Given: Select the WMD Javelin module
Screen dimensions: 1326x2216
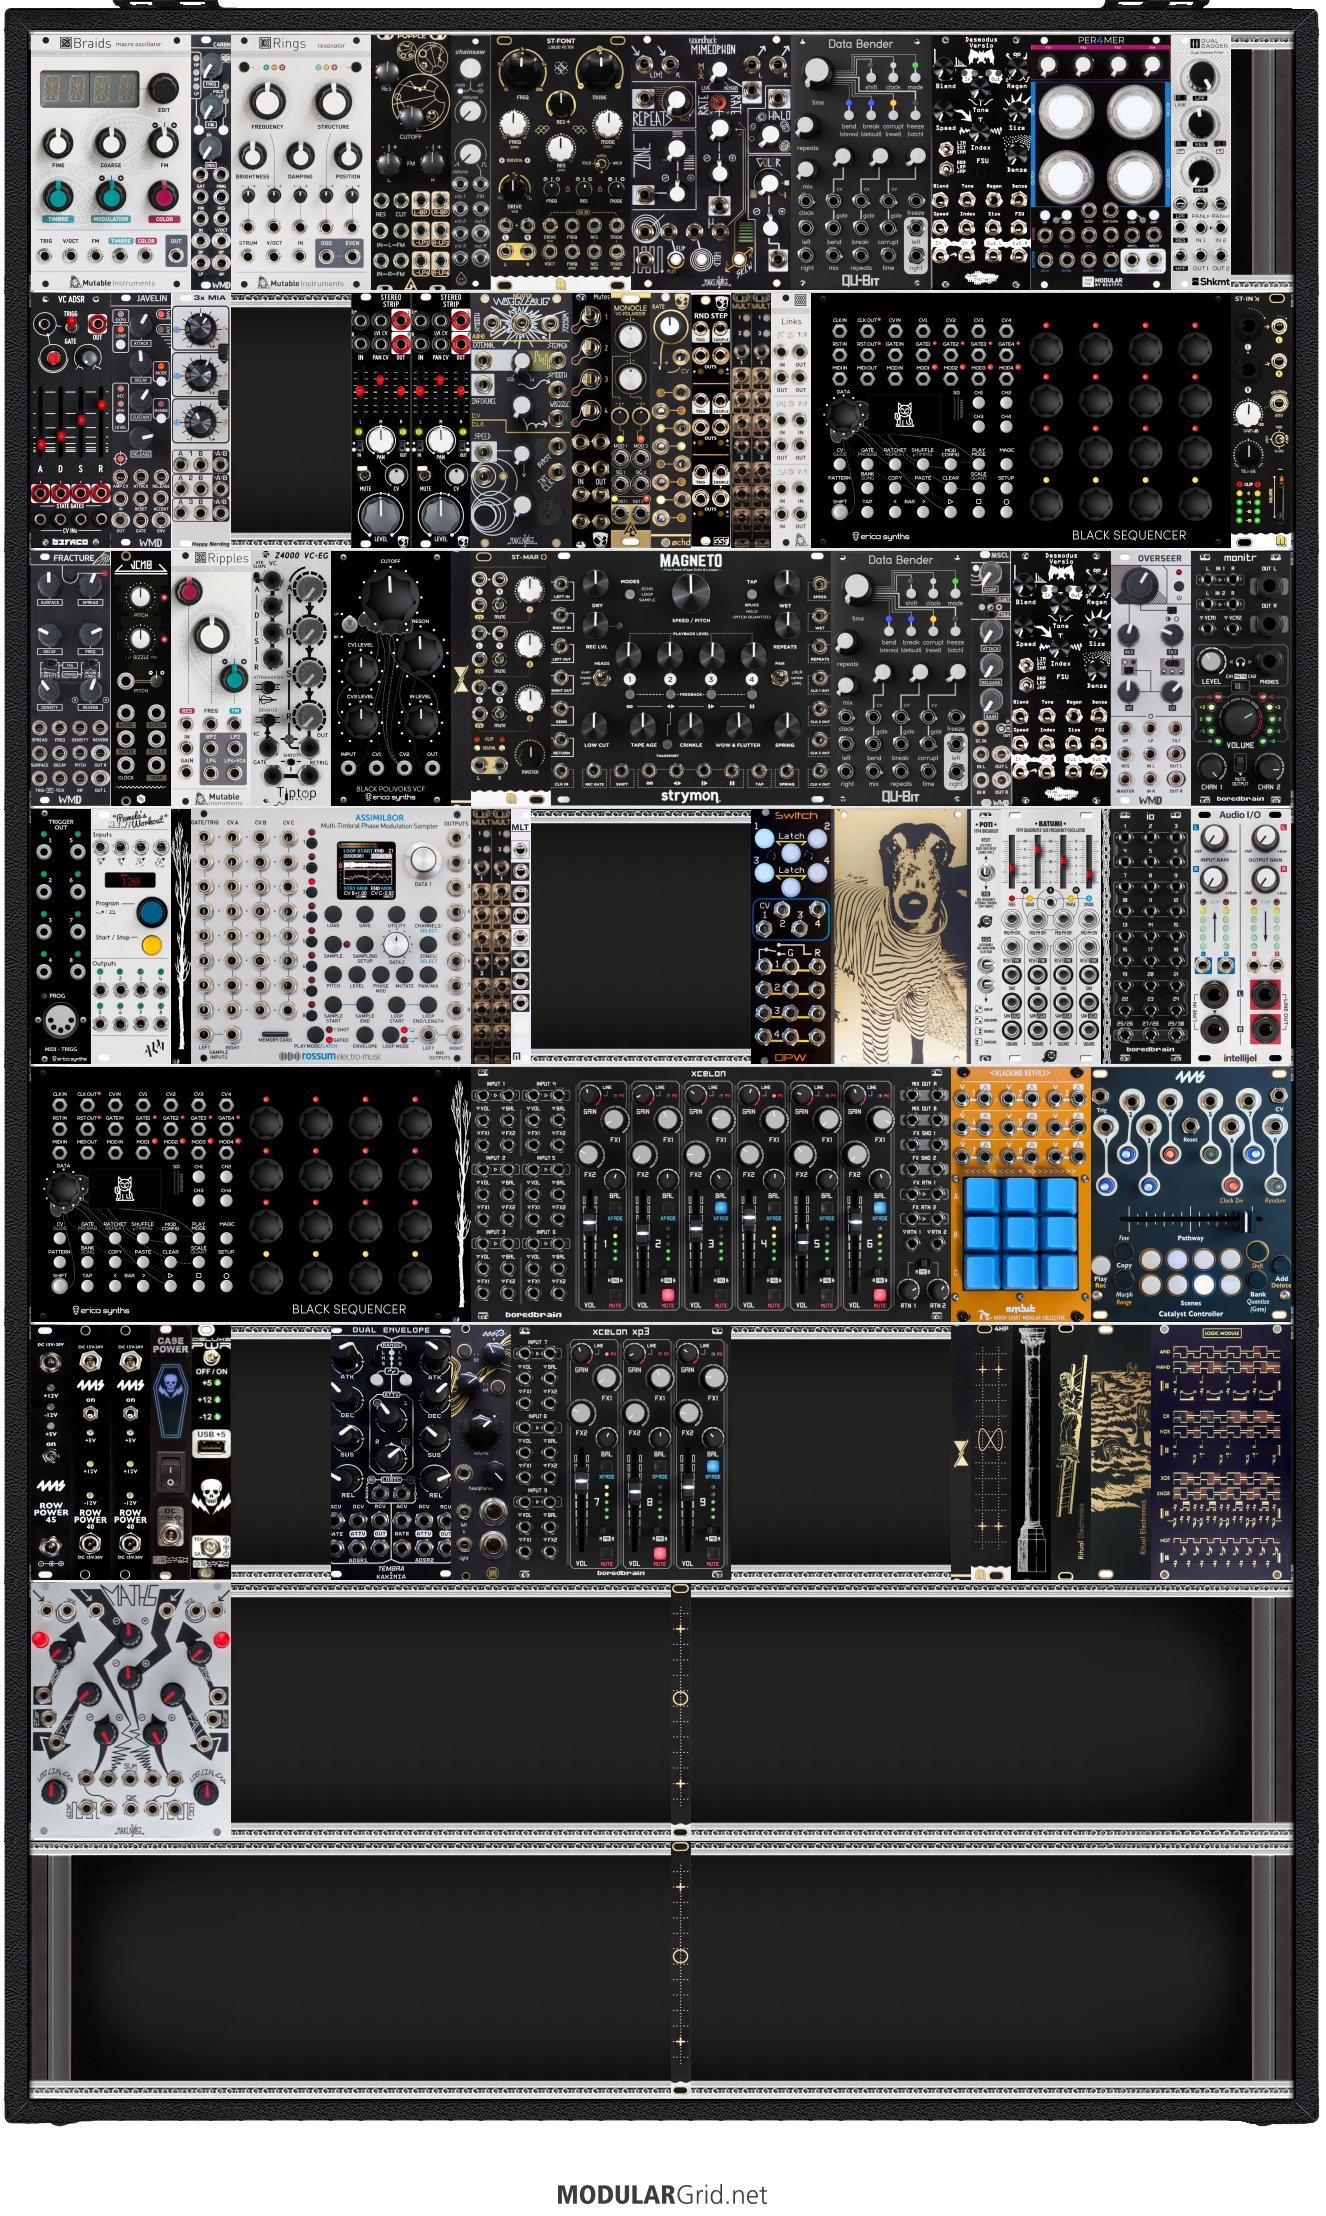Looking at the screenshot, I should 141,420.
